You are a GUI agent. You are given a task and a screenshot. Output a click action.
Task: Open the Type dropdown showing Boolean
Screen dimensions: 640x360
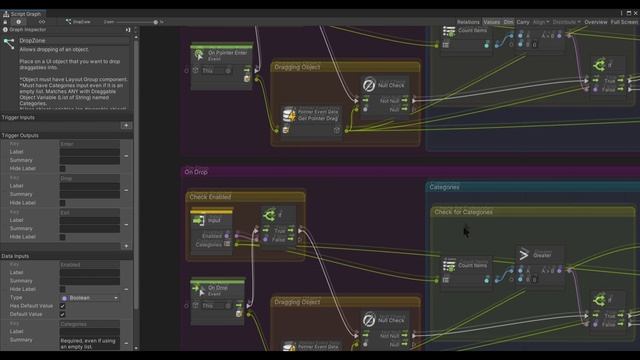pyautogui.click(x=90, y=298)
